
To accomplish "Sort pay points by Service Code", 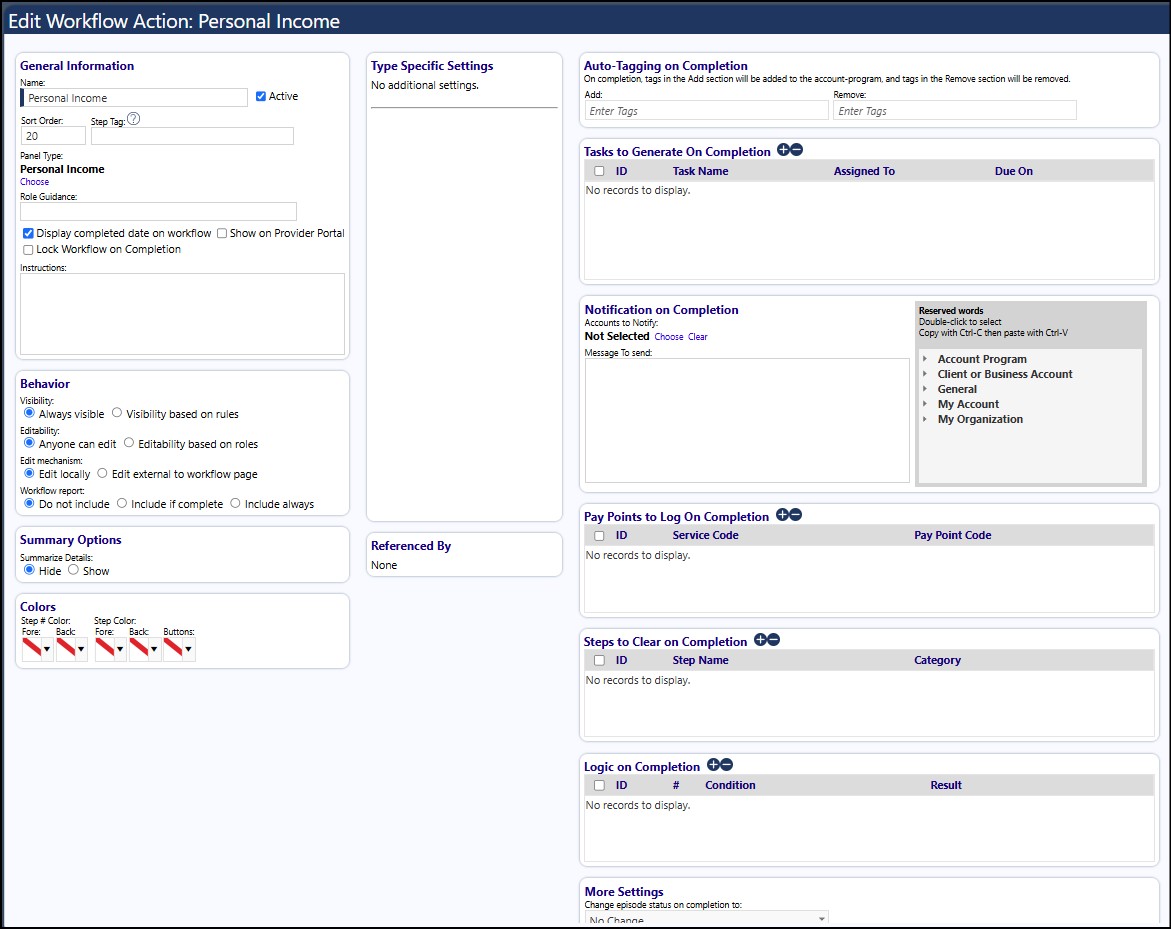I will [705, 535].
